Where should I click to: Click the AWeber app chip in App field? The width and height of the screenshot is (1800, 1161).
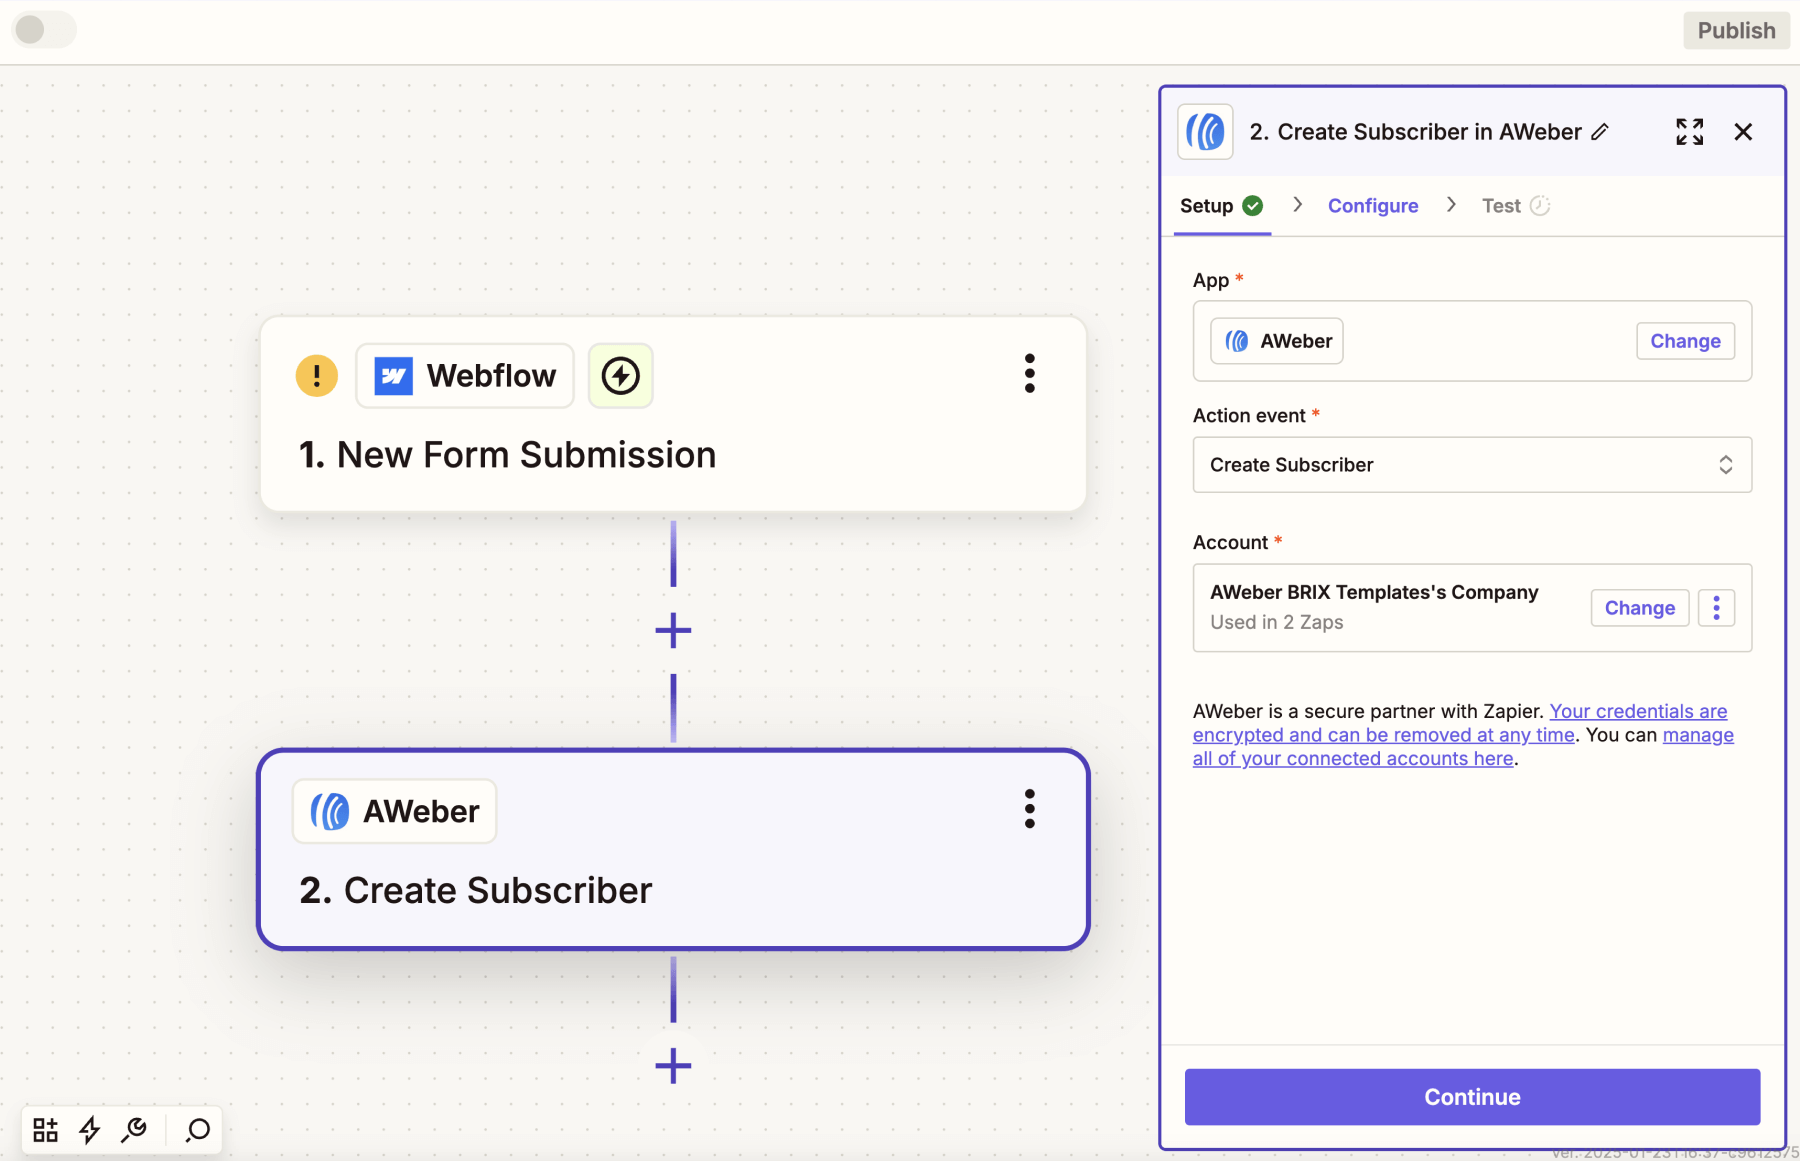coord(1277,341)
